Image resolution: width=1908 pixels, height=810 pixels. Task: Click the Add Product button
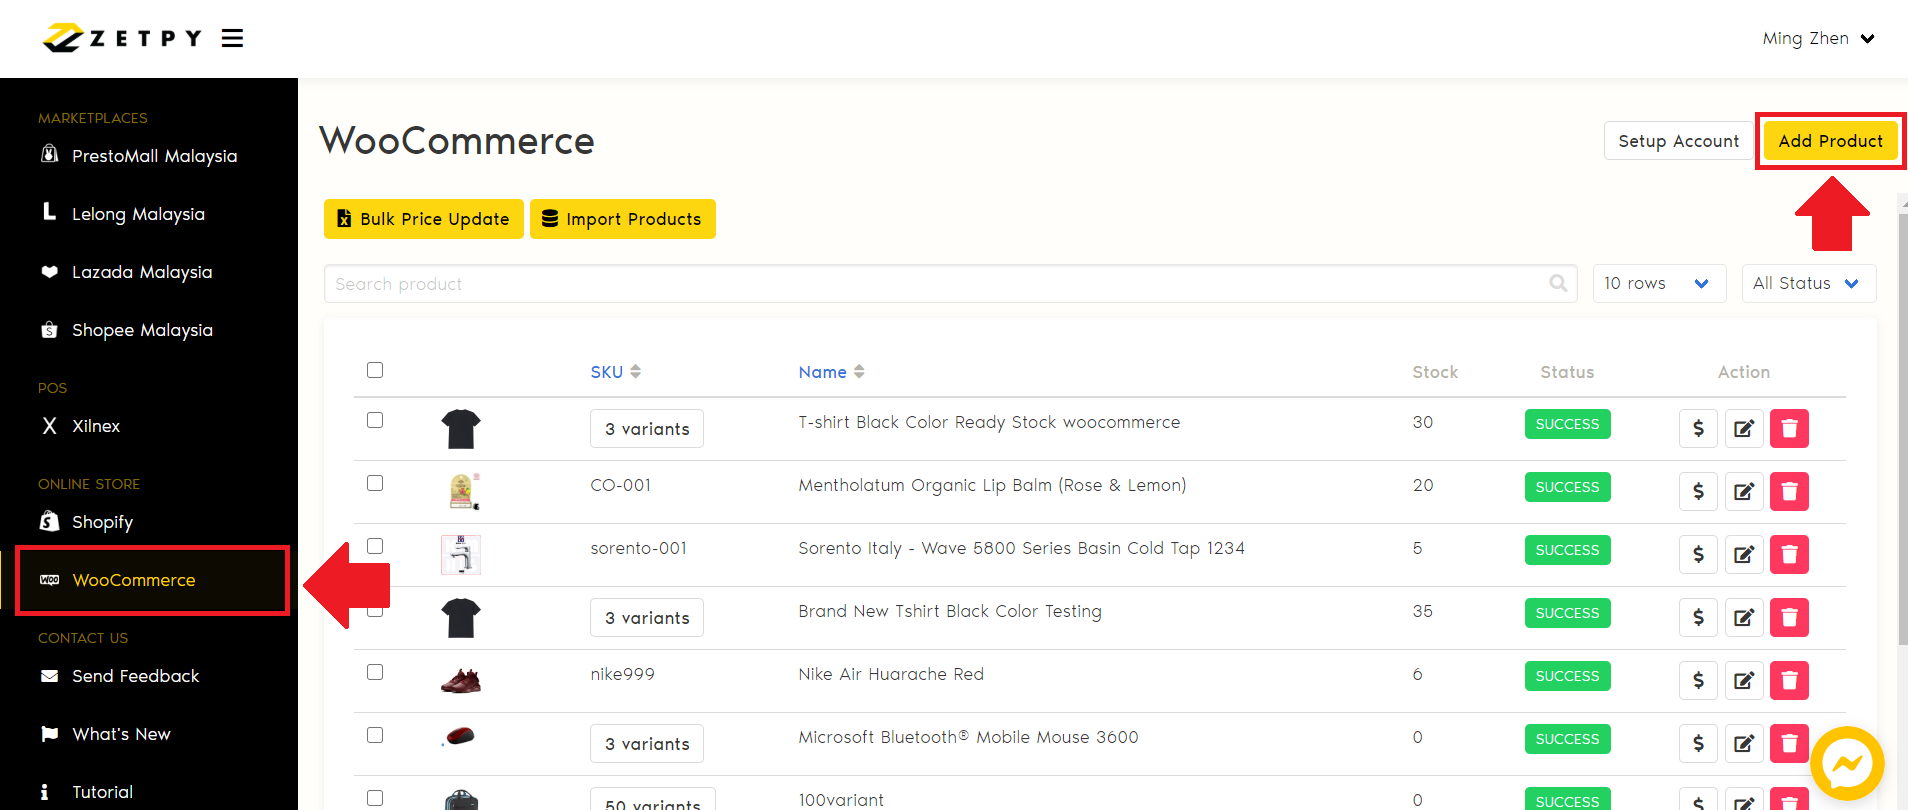click(x=1829, y=141)
